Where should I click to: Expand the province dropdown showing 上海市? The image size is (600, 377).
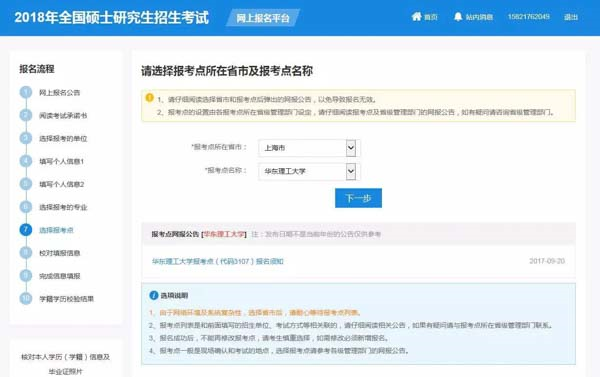(308, 148)
